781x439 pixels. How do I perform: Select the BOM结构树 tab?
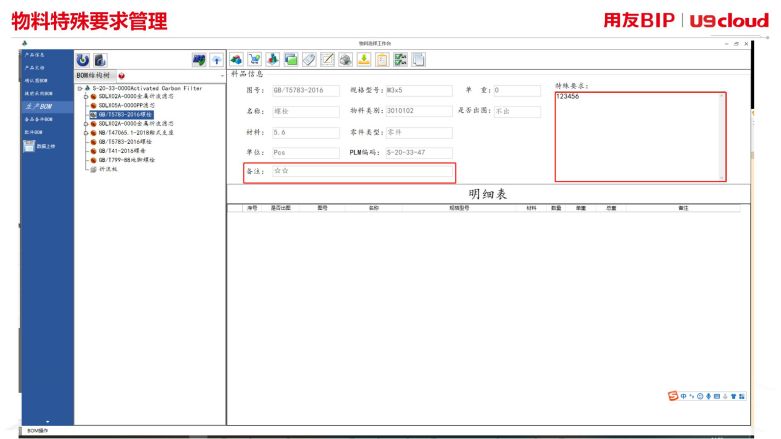(93, 75)
